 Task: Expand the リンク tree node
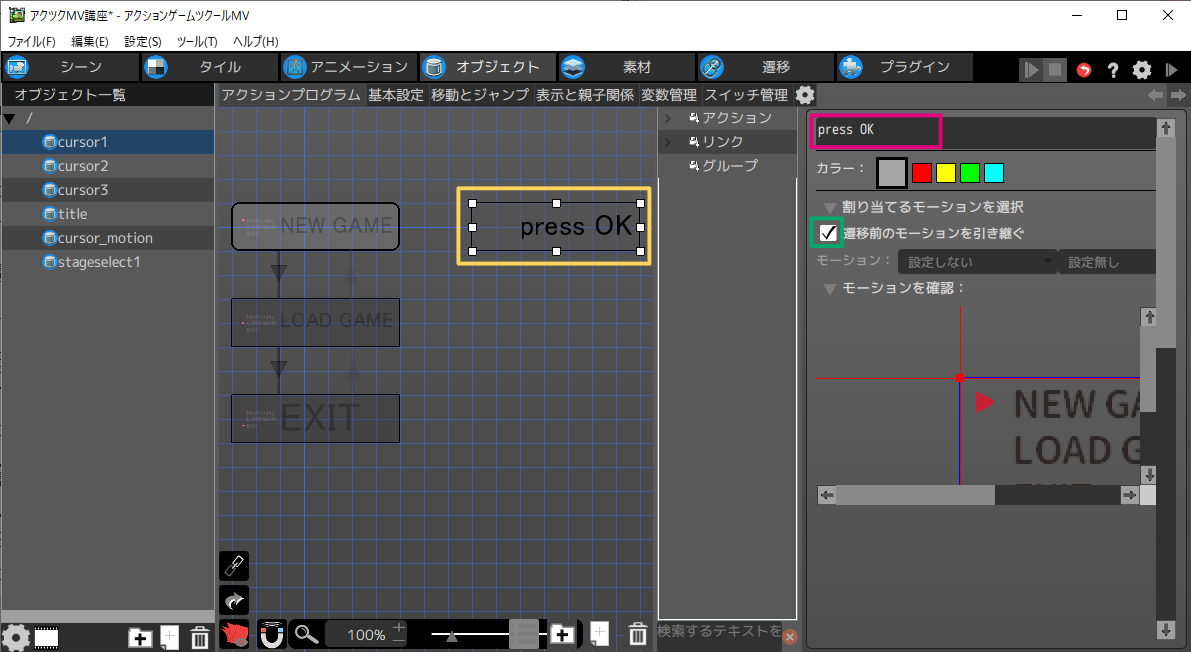668,142
